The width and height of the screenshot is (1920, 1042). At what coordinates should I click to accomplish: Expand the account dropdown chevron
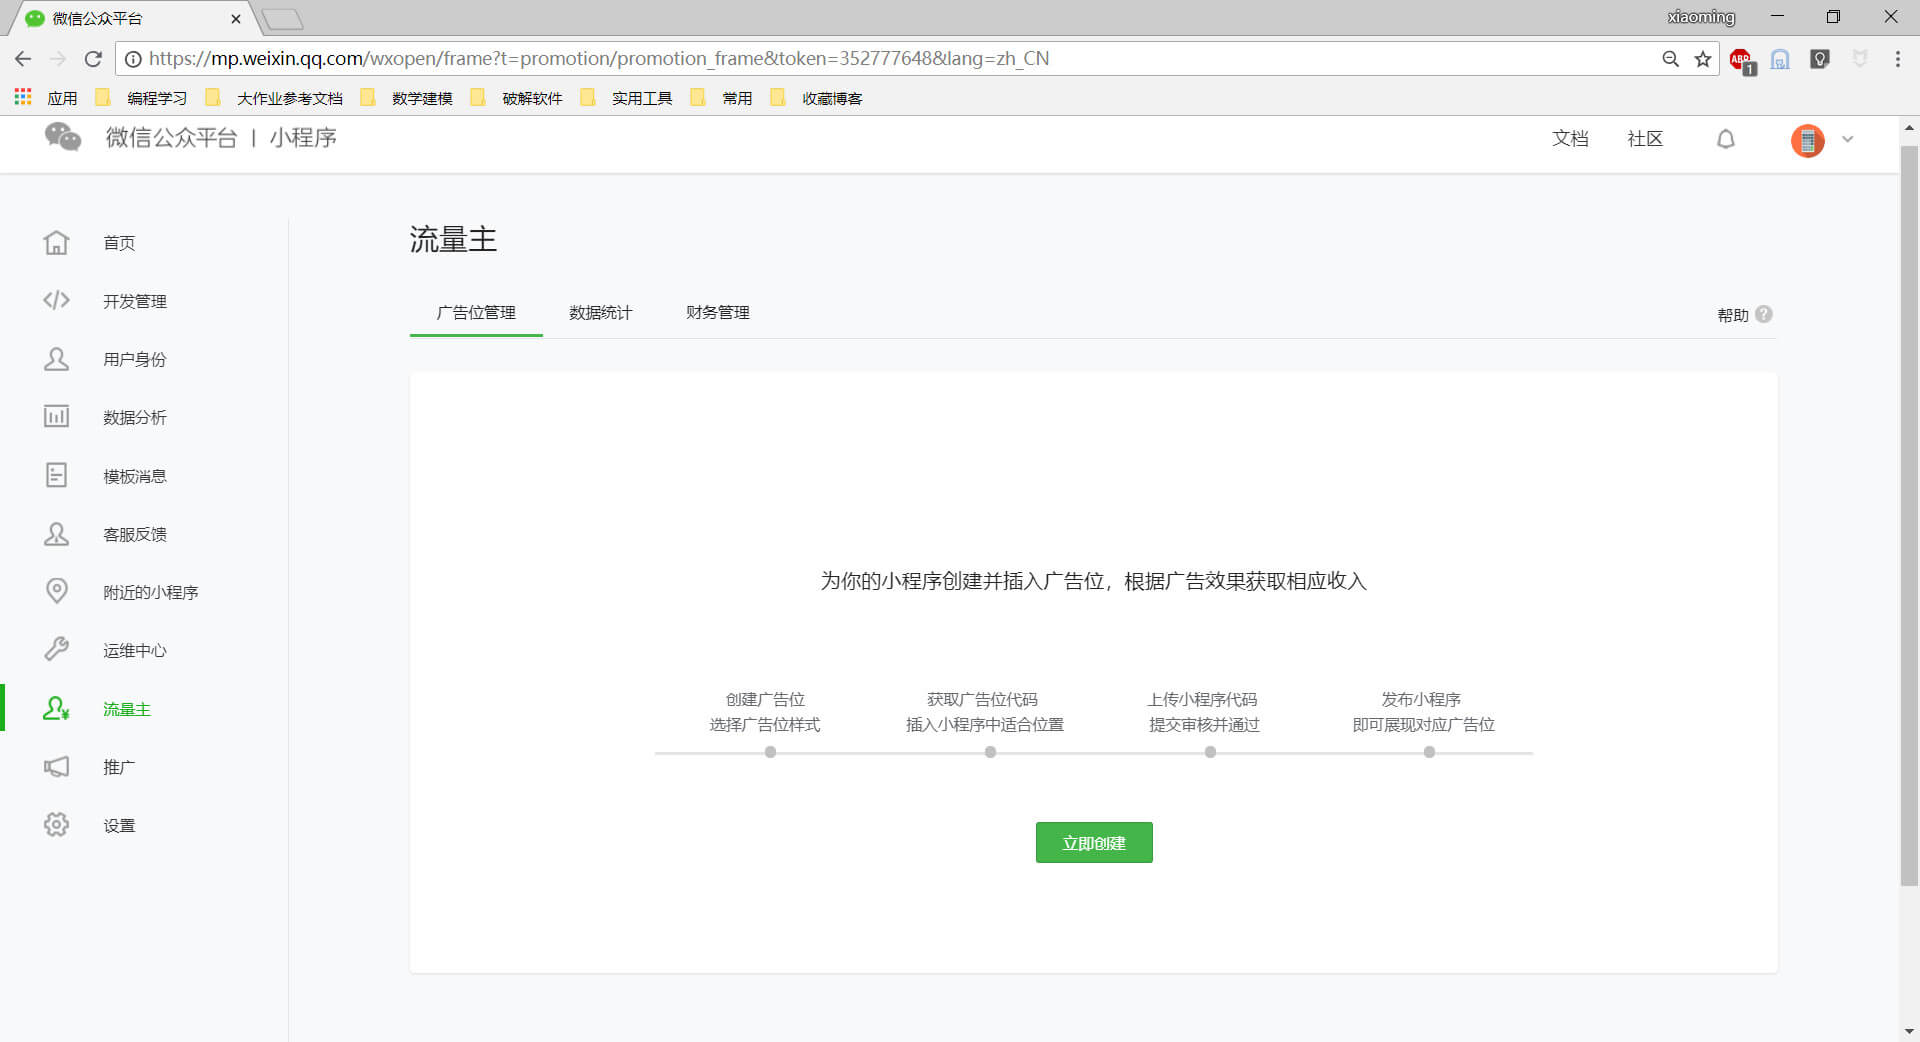(1848, 139)
